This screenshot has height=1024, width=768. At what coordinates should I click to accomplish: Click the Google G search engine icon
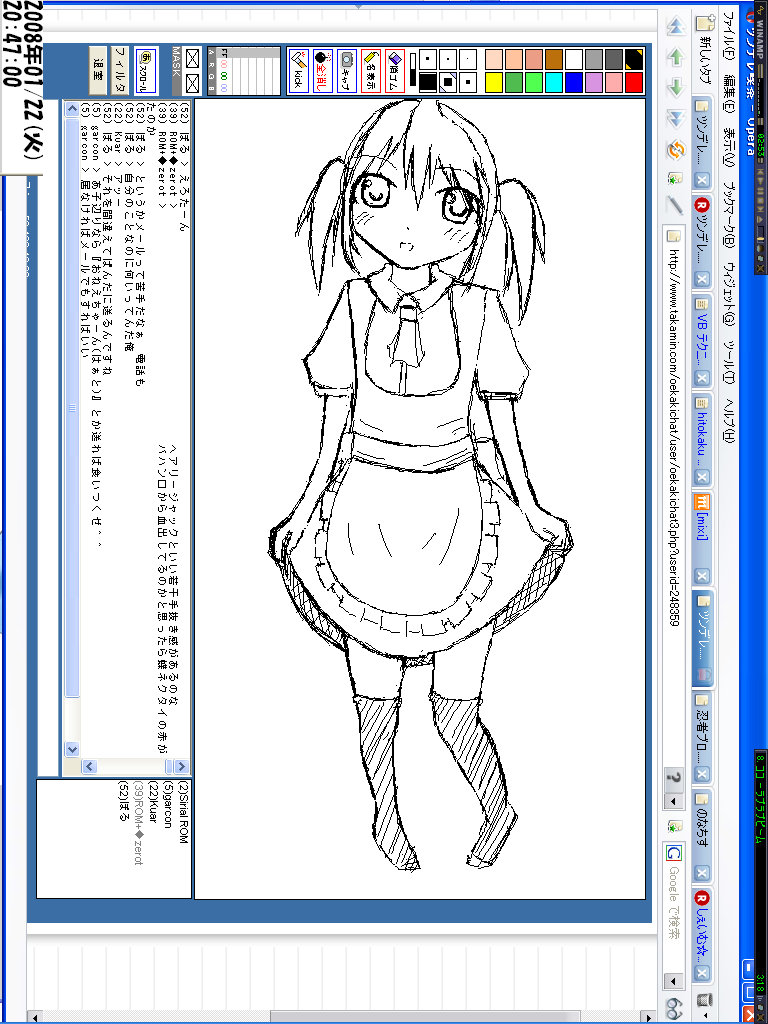[674, 853]
